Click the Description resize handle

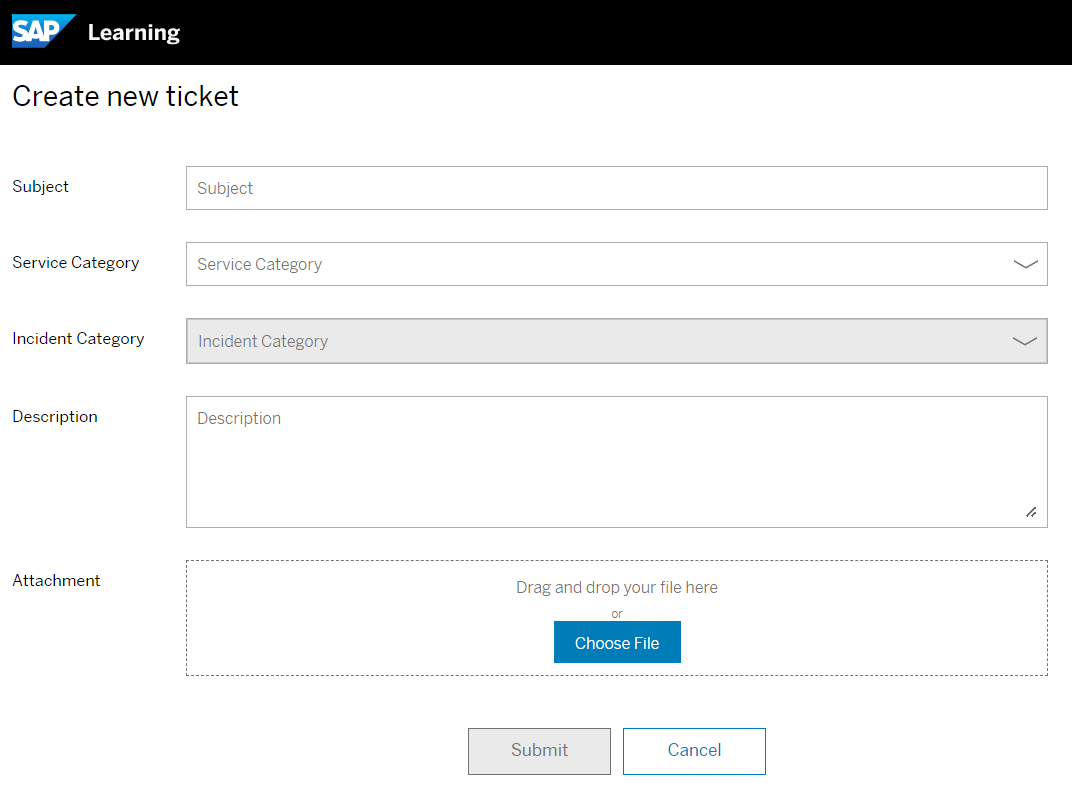point(1031,512)
